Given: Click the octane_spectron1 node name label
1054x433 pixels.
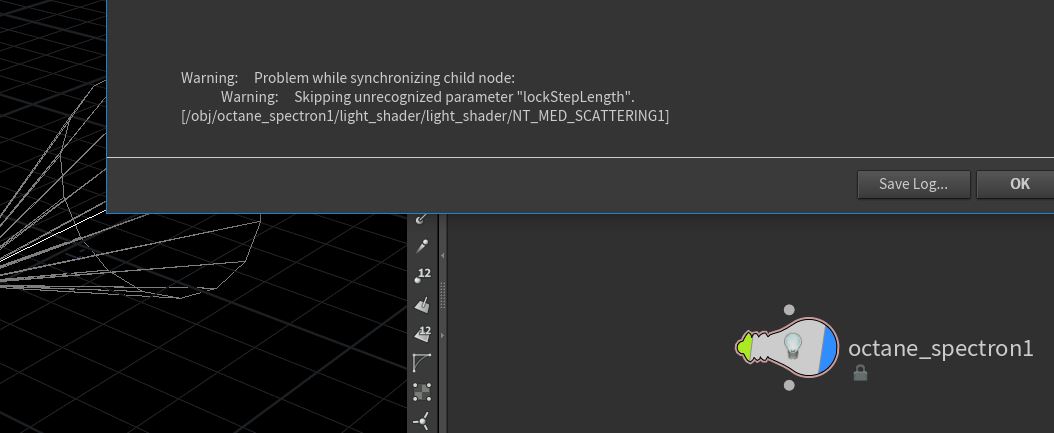Looking at the screenshot, I should coord(940,348).
